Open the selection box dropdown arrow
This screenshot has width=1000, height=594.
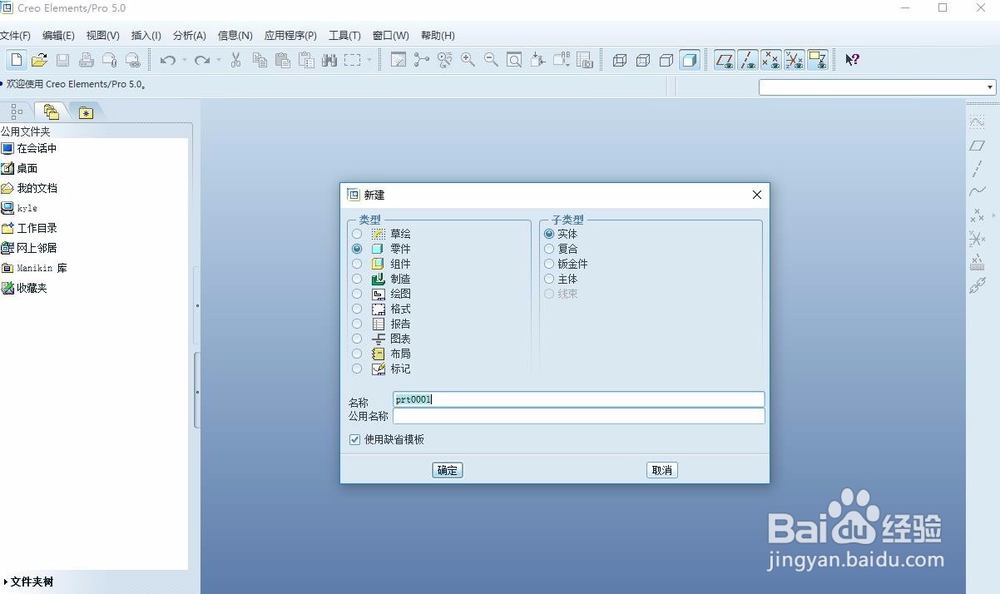point(369,60)
